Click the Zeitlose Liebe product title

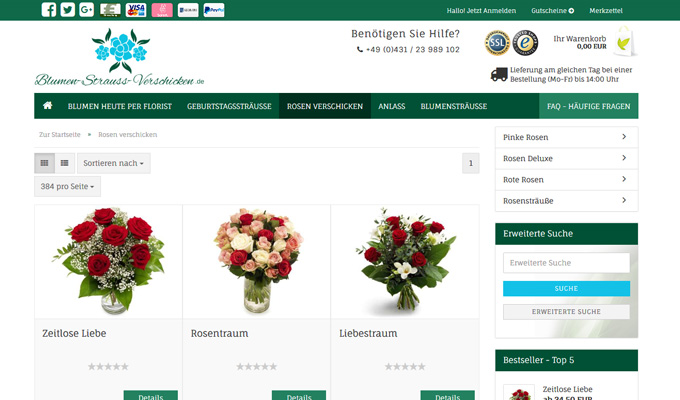click(x=74, y=333)
